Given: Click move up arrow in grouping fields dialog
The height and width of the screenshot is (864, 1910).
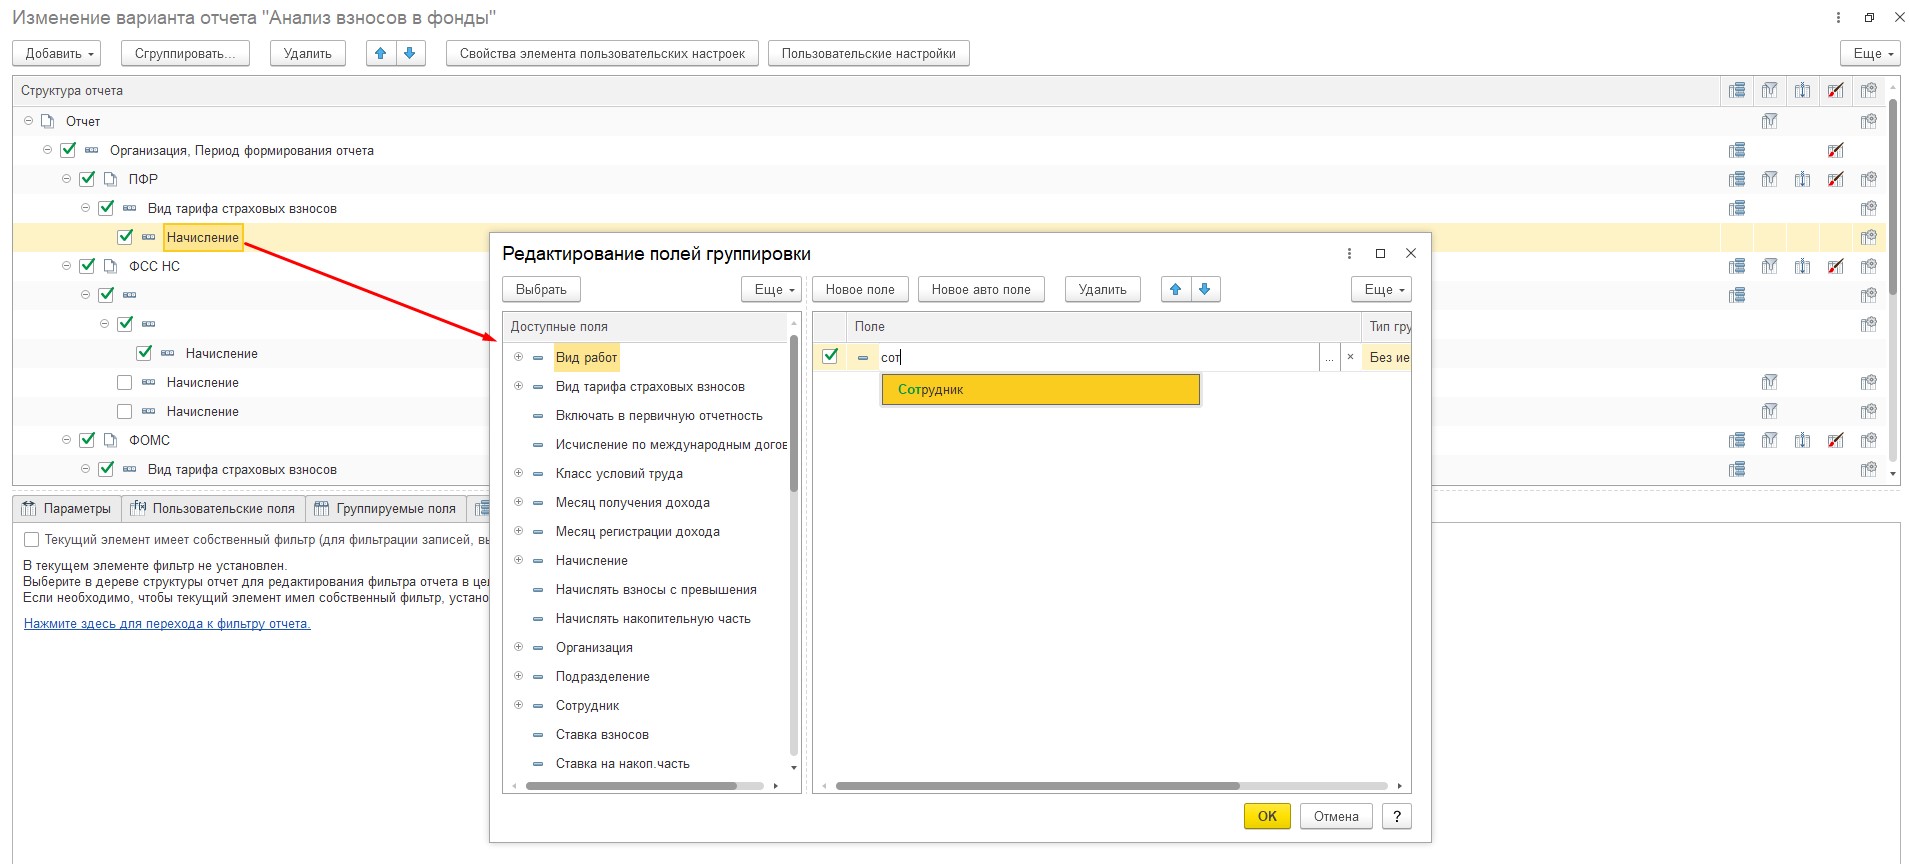Looking at the screenshot, I should 1176,290.
